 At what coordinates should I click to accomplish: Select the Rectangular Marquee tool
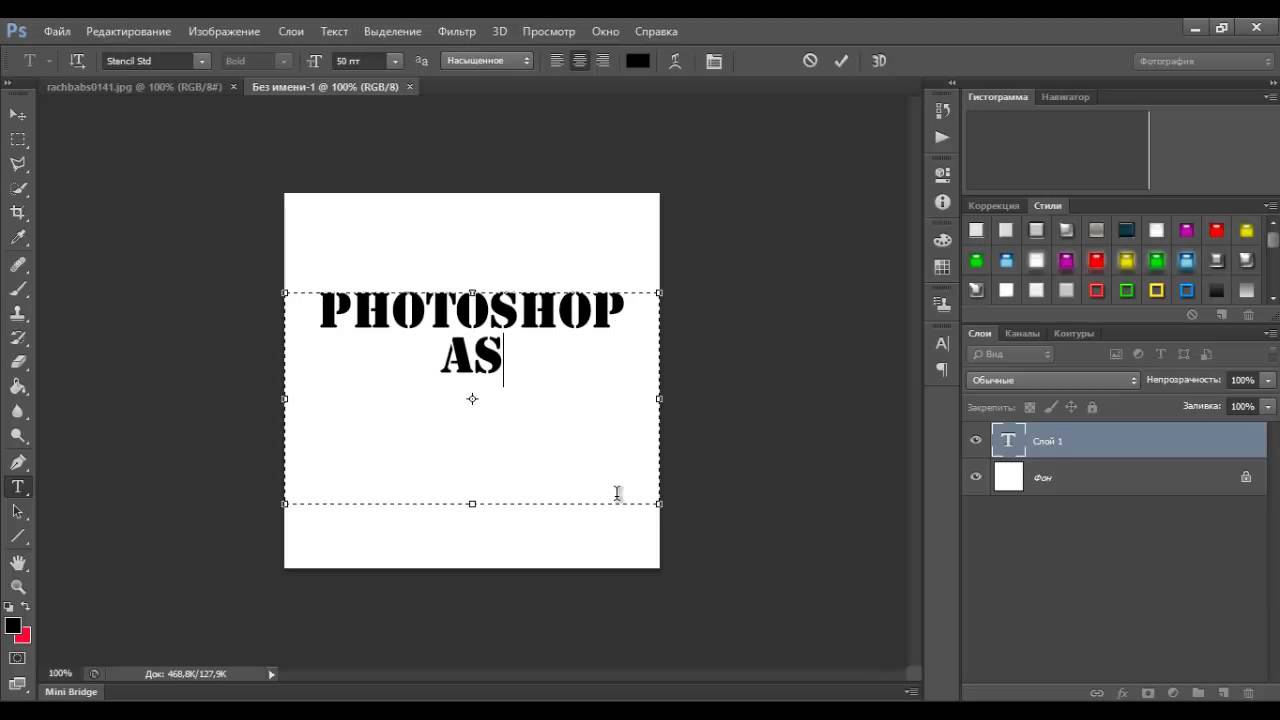point(18,139)
